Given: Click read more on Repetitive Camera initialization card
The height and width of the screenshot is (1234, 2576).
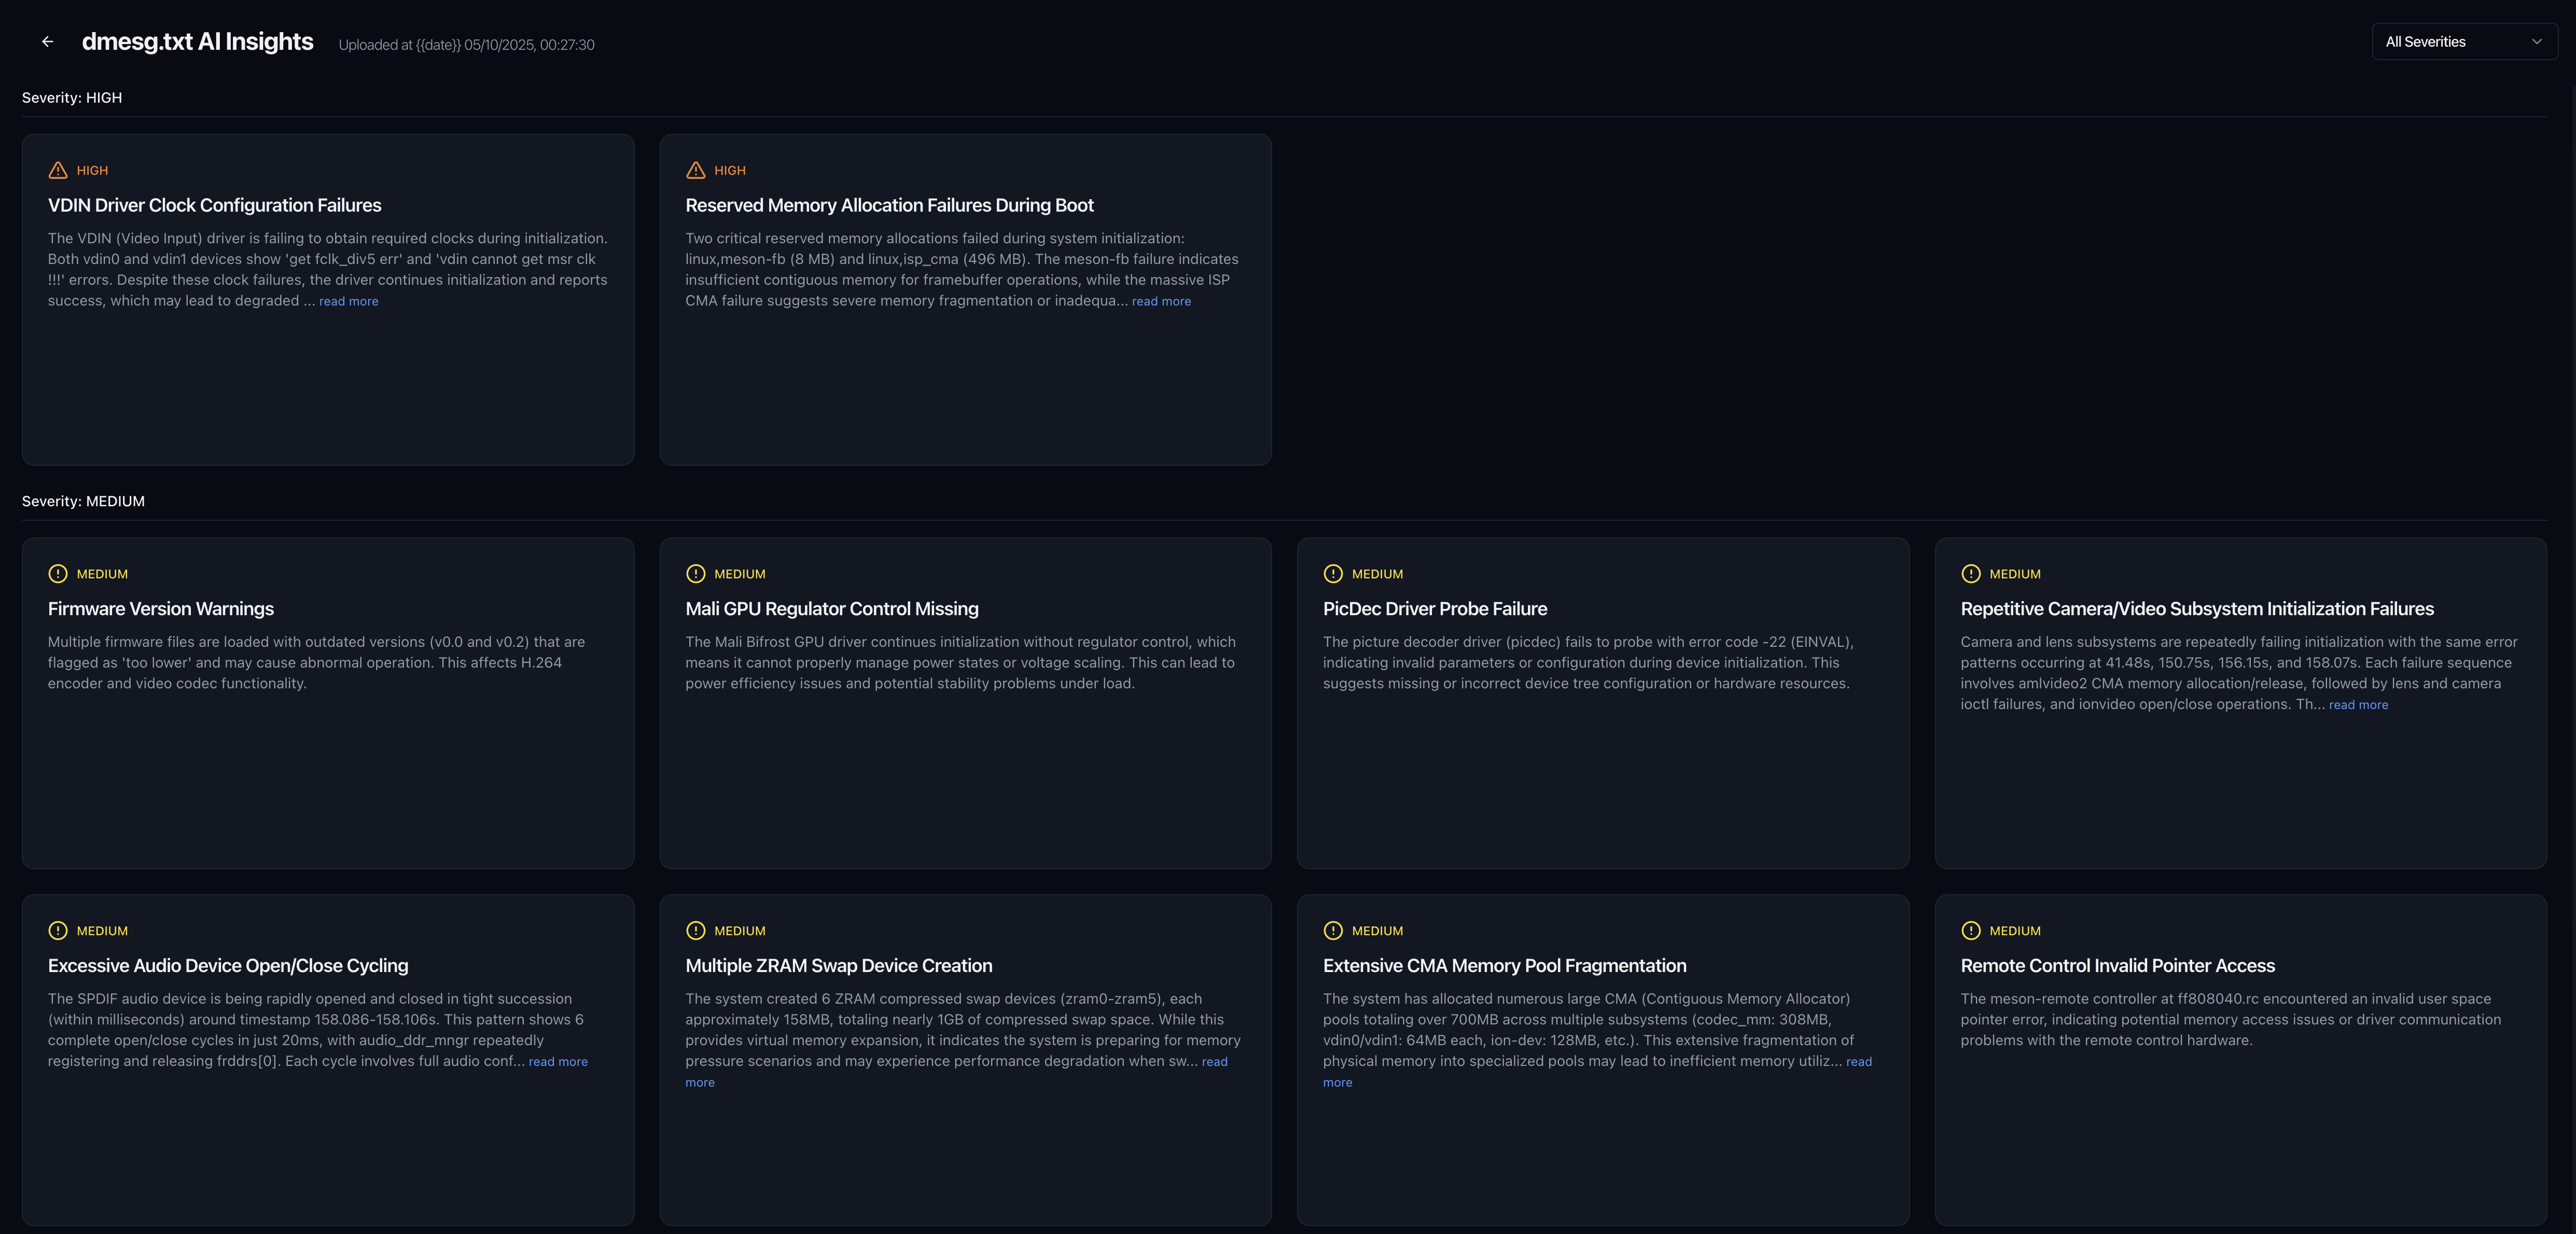Looking at the screenshot, I should (x=2358, y=705).
